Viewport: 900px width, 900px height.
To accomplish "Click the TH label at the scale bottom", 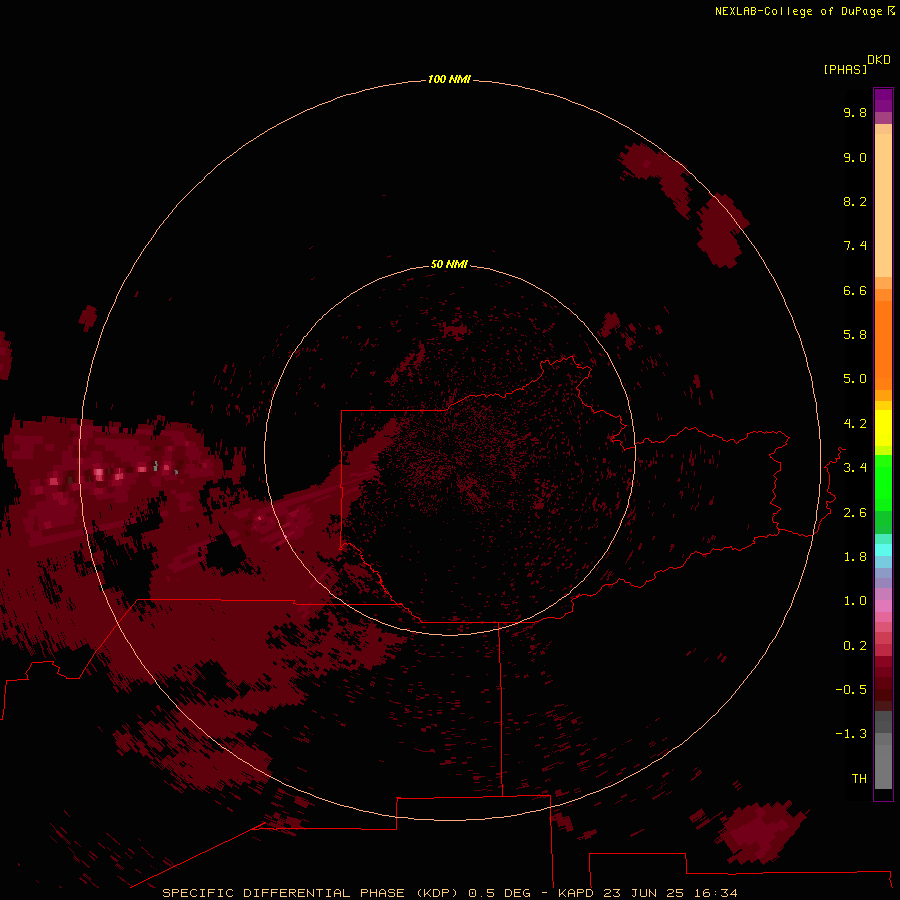I will coord(859,779).
